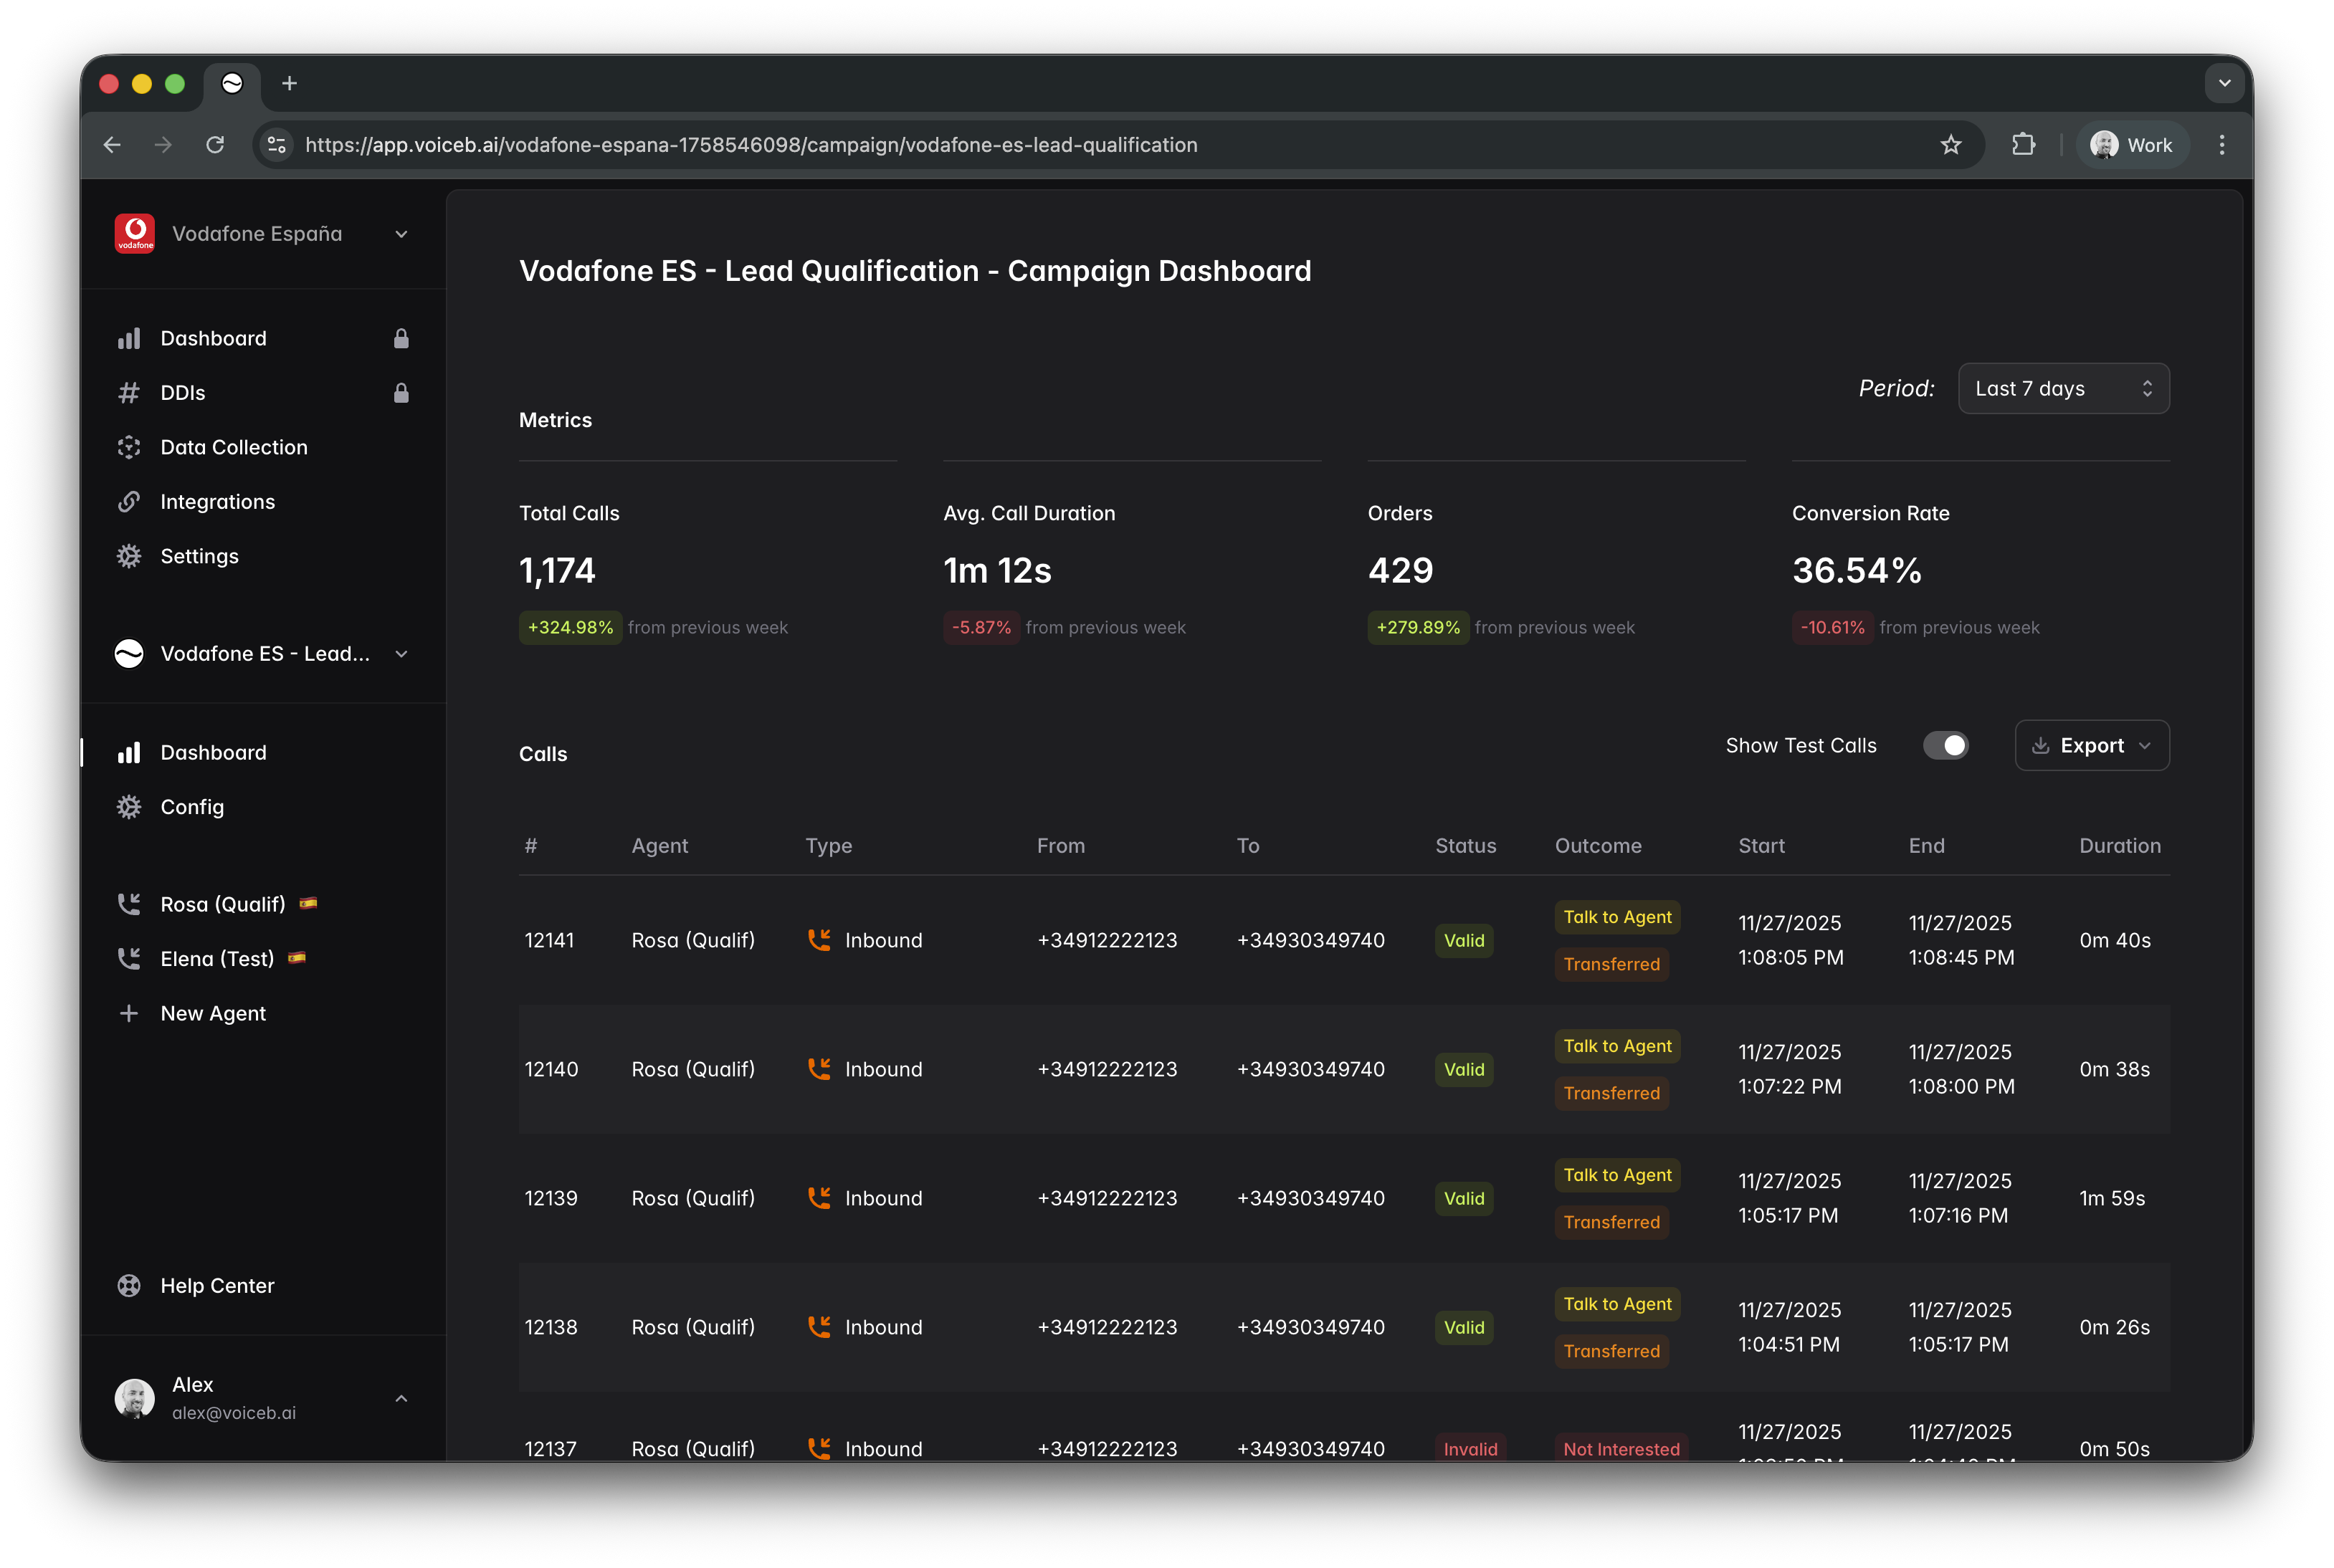Click the Data Collection sidebar icon
This screenshot has width=2334, height=1568.
tap(129, 447)
